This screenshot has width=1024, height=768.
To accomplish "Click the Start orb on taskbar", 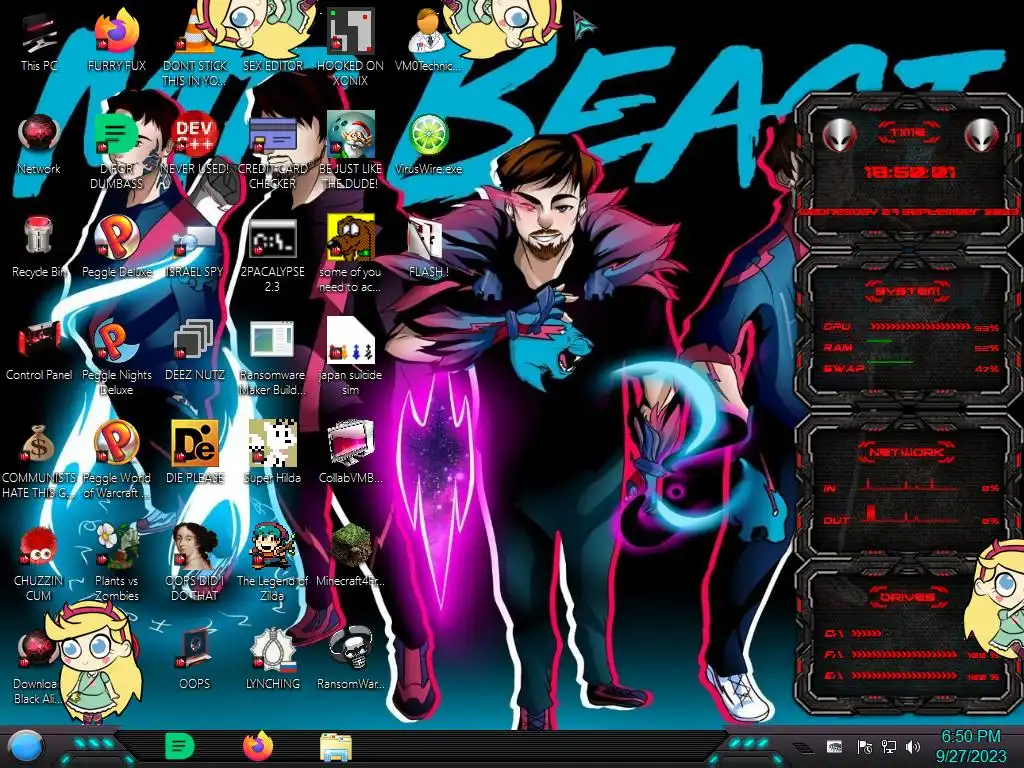I will click(x=27, y=746).
